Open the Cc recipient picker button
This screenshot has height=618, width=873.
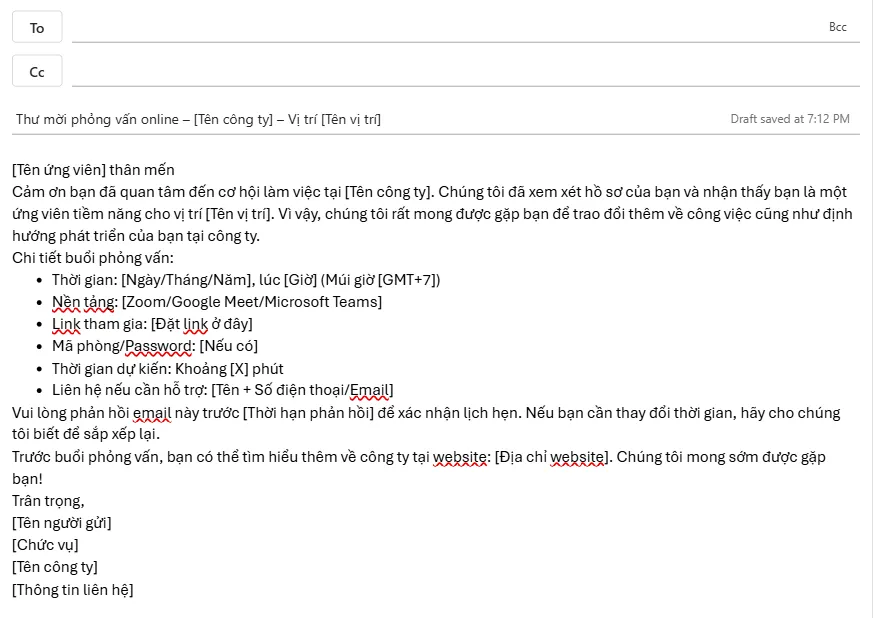[x=37, y=71]
